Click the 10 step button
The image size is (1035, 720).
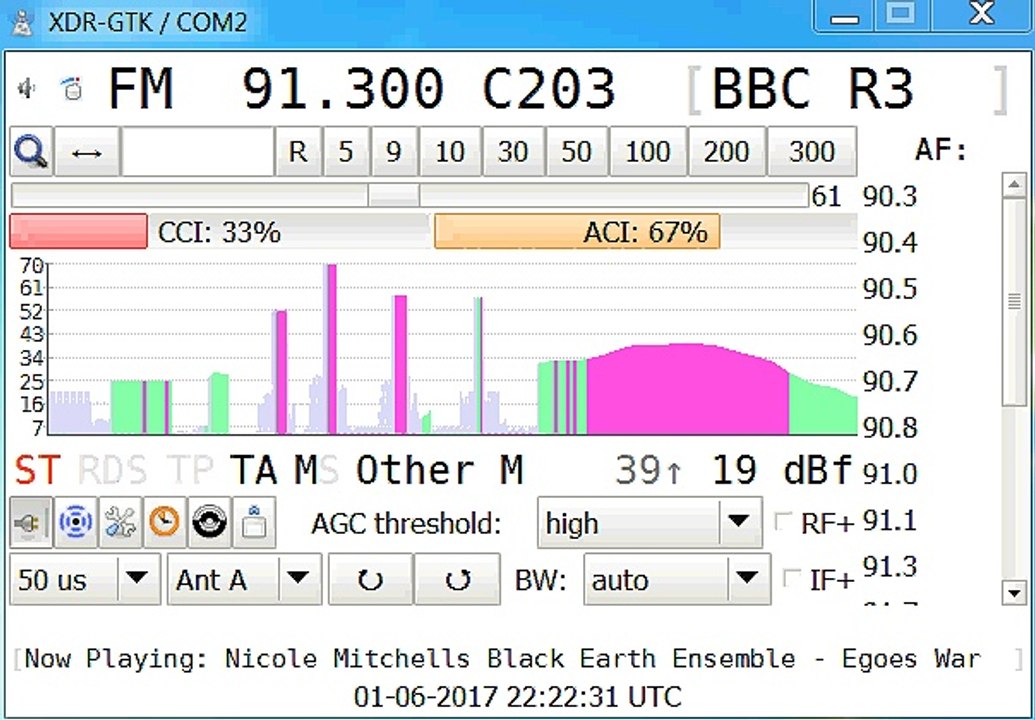point(450,152)
